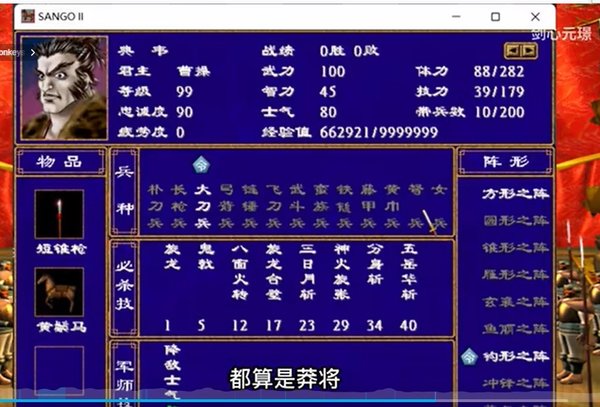The height and width of the screenshot is (407, 600).
Task: Click the 带兵数 10/200 value
Action: click(x=499, y=112)
